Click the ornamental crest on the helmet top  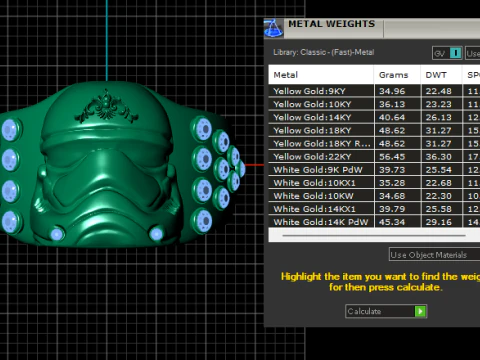coord(106,106)
